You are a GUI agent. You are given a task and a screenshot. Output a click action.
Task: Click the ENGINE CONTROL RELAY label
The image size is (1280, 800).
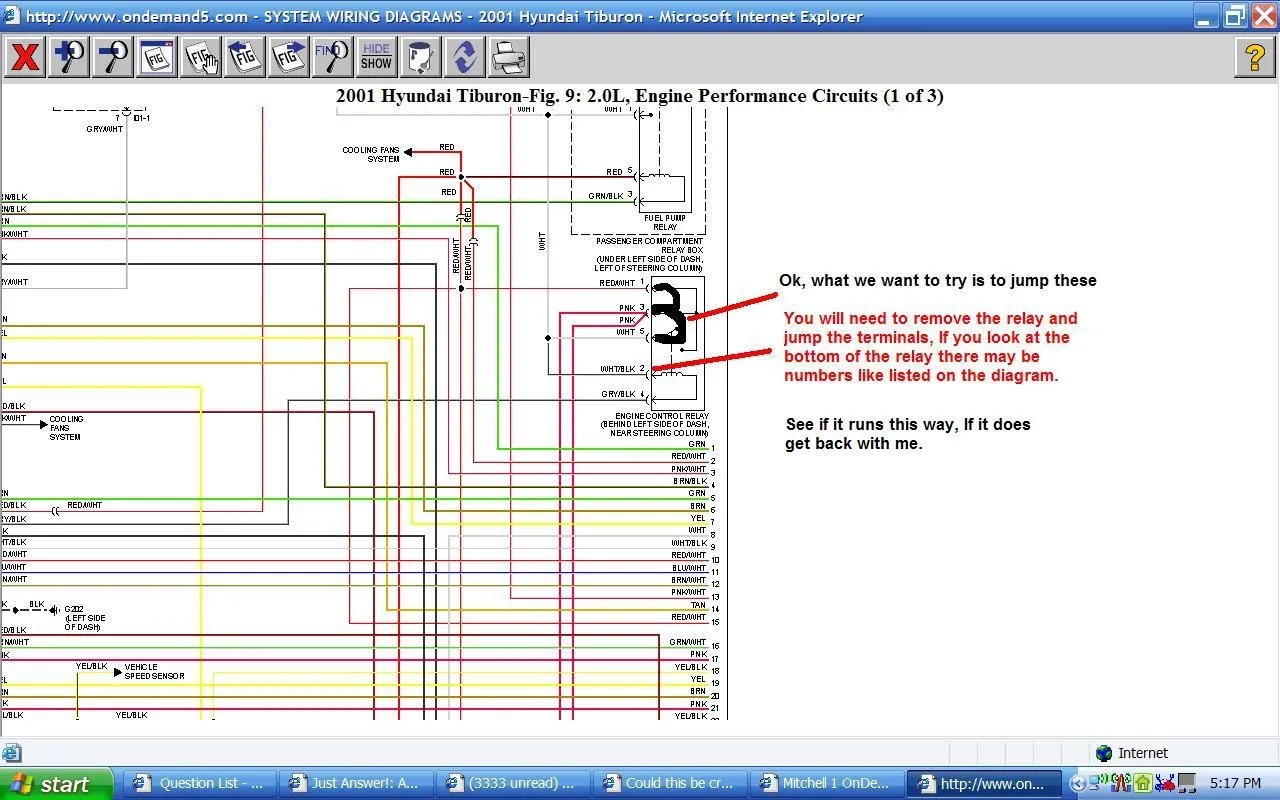(662, 416)
